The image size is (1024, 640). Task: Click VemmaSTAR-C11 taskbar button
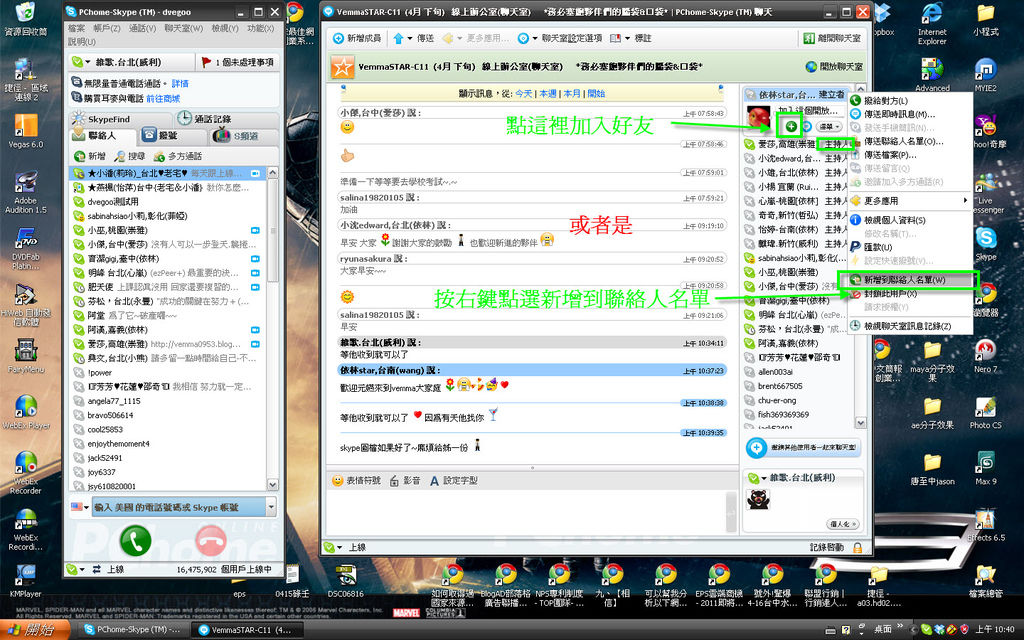pyautogui.click(x=246, y=630)
